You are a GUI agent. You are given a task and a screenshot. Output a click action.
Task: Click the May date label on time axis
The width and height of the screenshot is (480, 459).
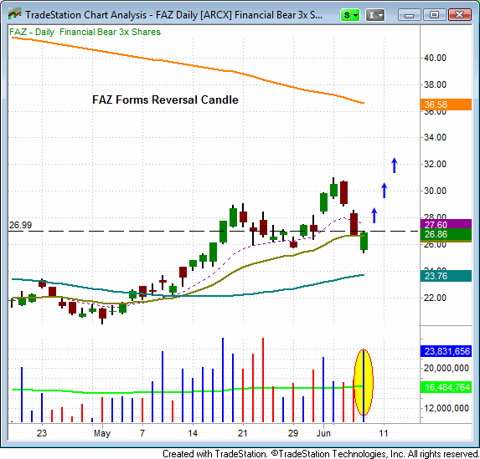click(x=102, y=433)
